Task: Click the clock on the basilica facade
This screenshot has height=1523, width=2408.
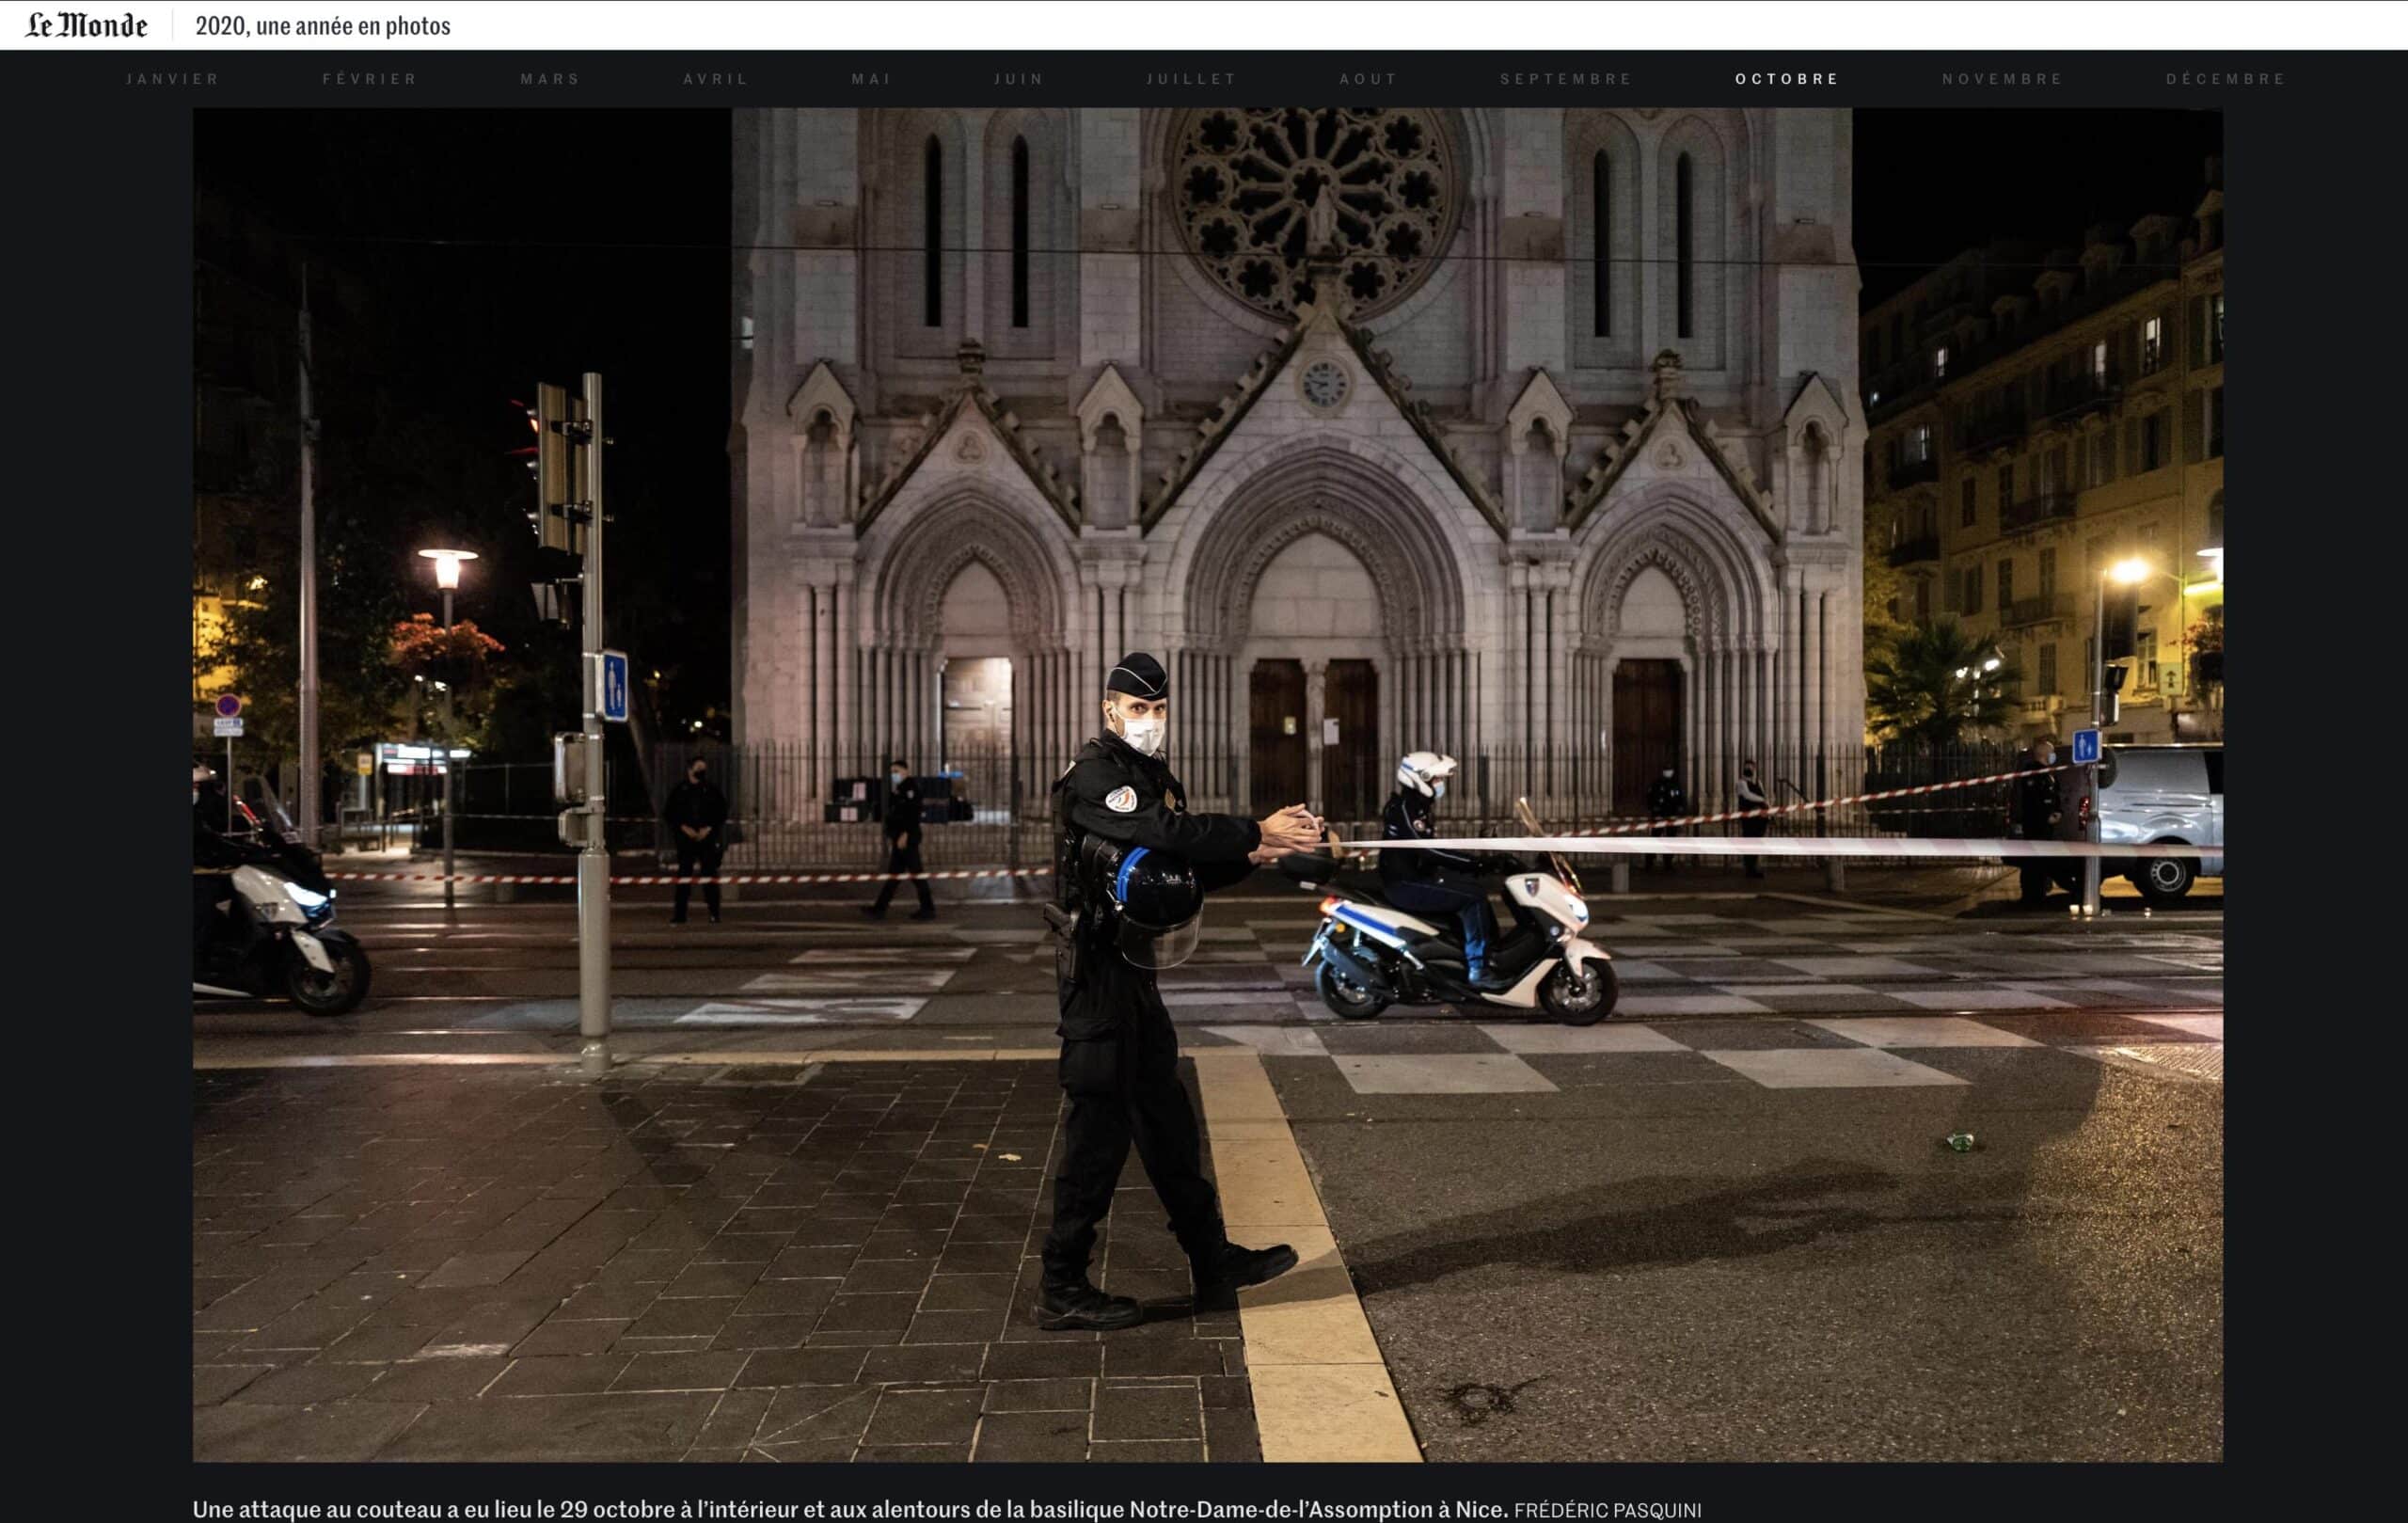Action: click(x=1324, y=384)
